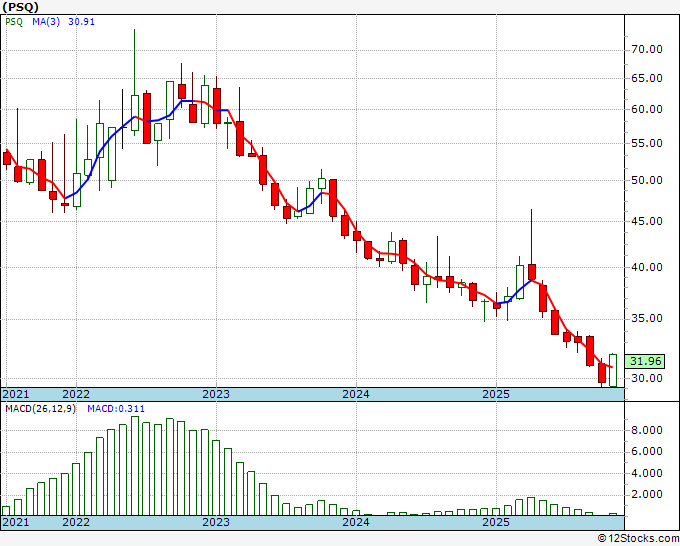The image size is (680, 546).
Task: Select the PSQ legend label
Action: click(14, 21)
